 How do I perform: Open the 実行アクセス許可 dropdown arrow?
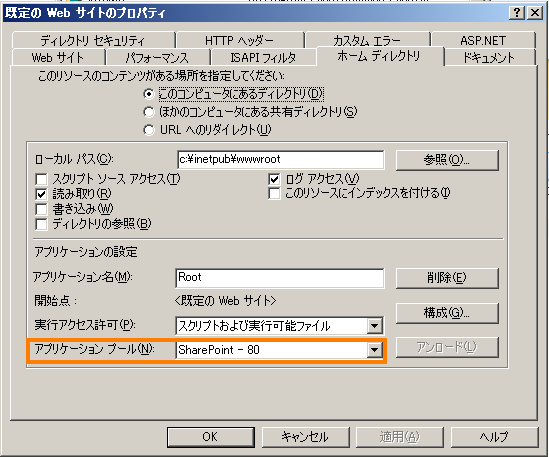coord(374,326)
